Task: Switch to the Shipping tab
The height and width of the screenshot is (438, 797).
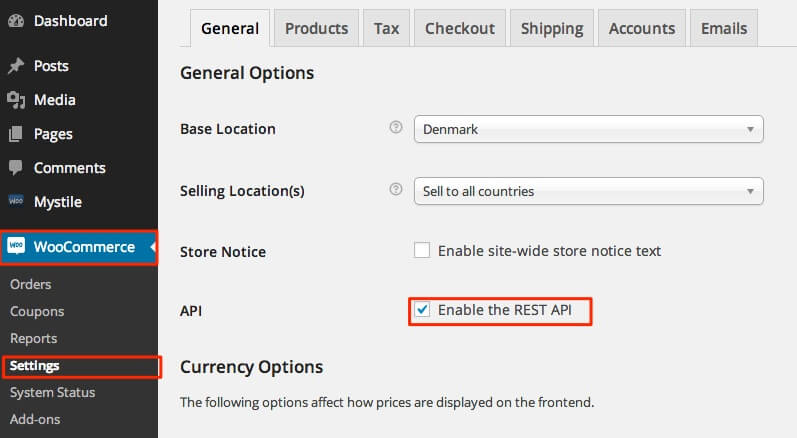Action: [552, 28]
